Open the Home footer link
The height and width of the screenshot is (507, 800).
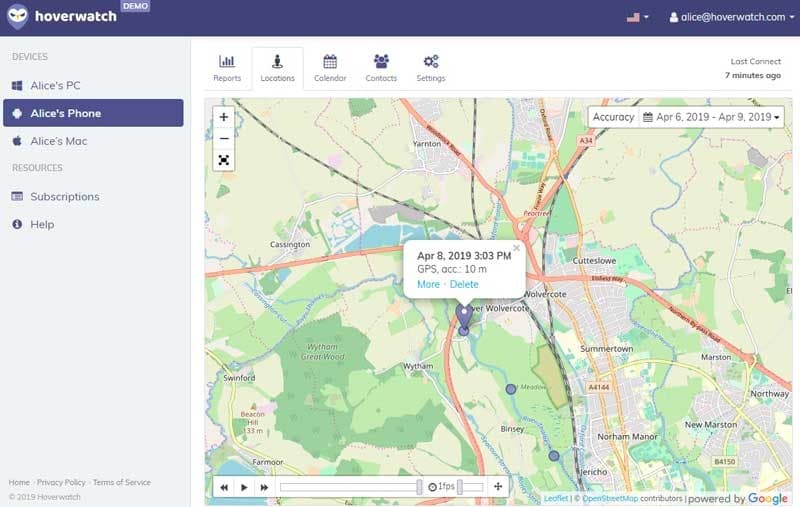coord(19,482)
